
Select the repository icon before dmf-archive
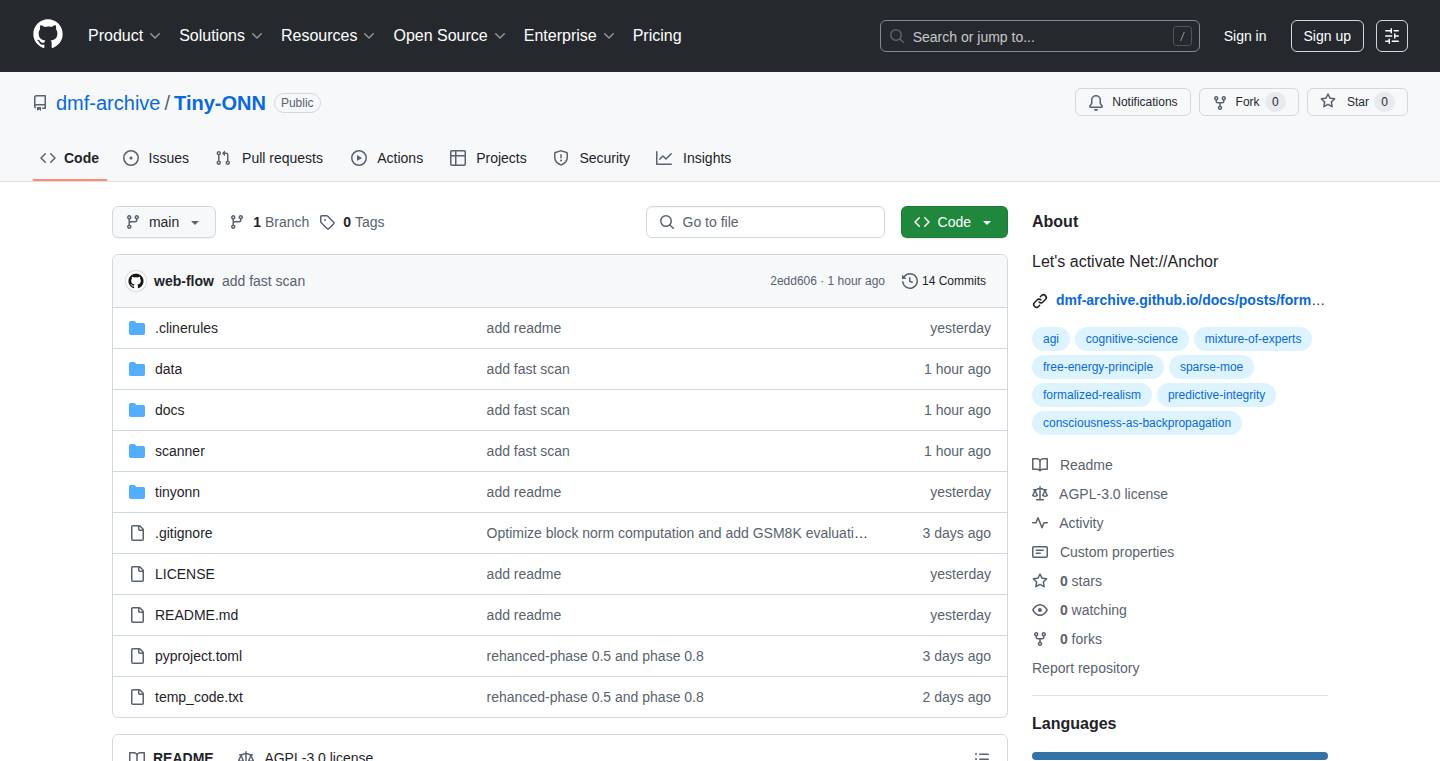tap(40, 103)
